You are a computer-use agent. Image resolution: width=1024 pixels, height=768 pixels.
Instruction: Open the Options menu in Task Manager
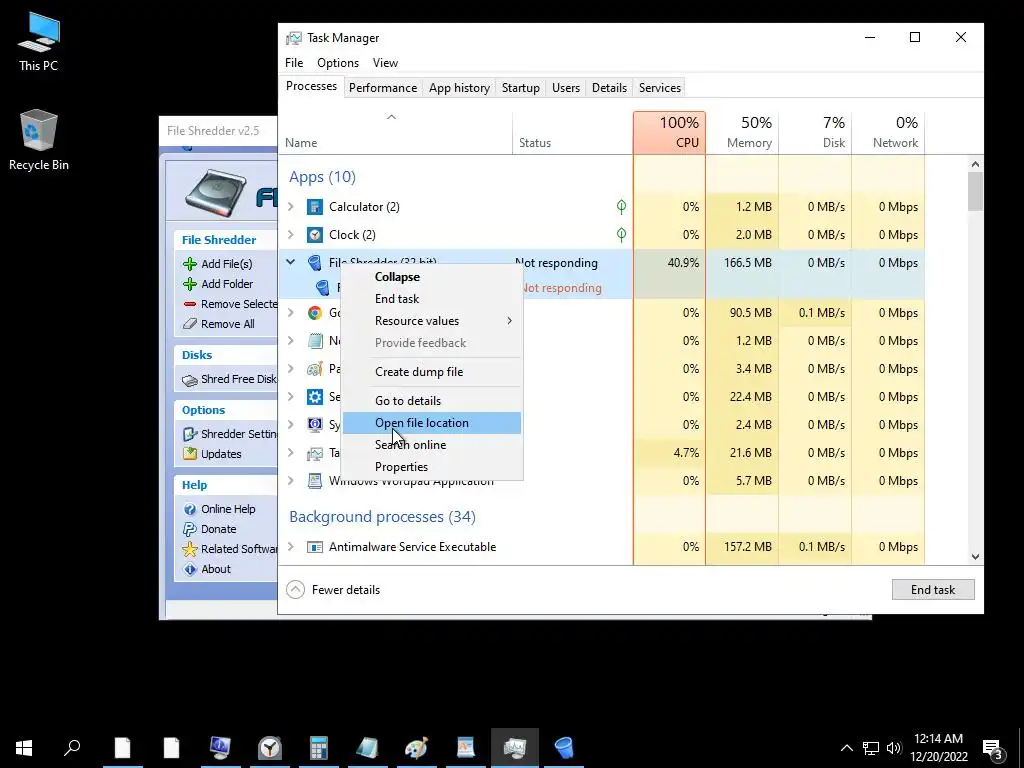point(338,63)
